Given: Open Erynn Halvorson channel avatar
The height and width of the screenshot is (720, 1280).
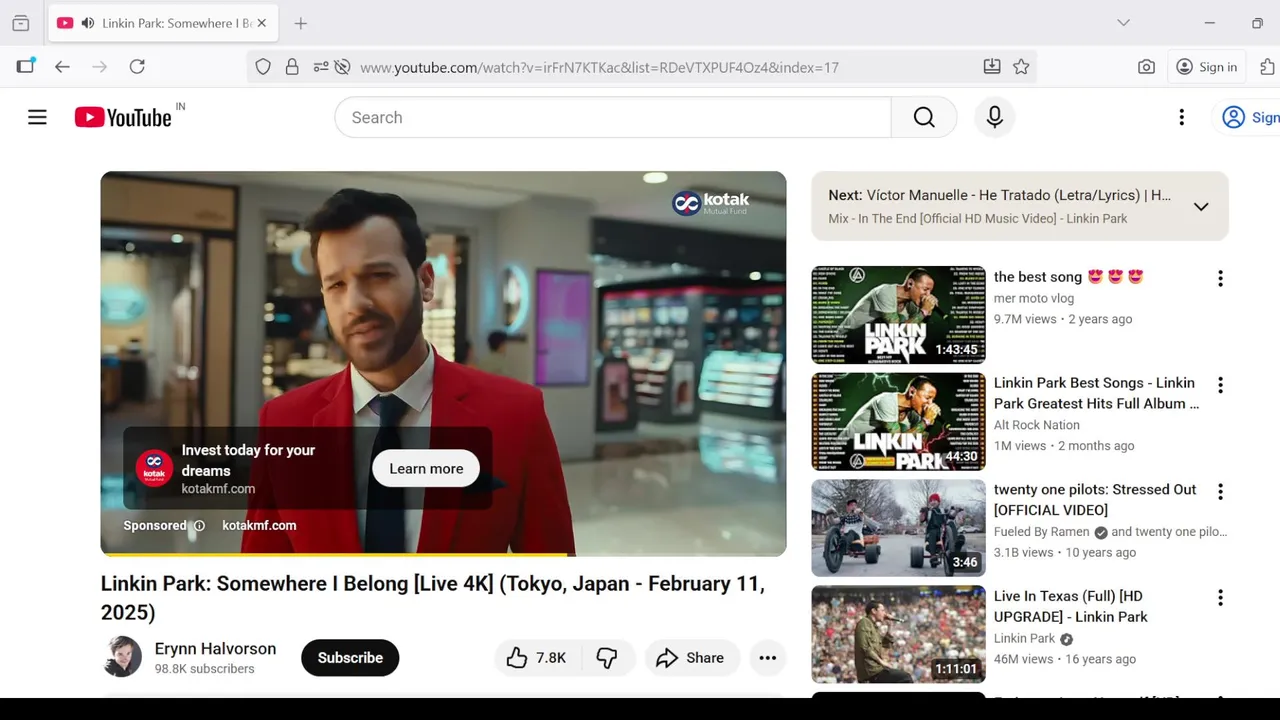Looking at the screenshot, I should click(x=122, y=657).
